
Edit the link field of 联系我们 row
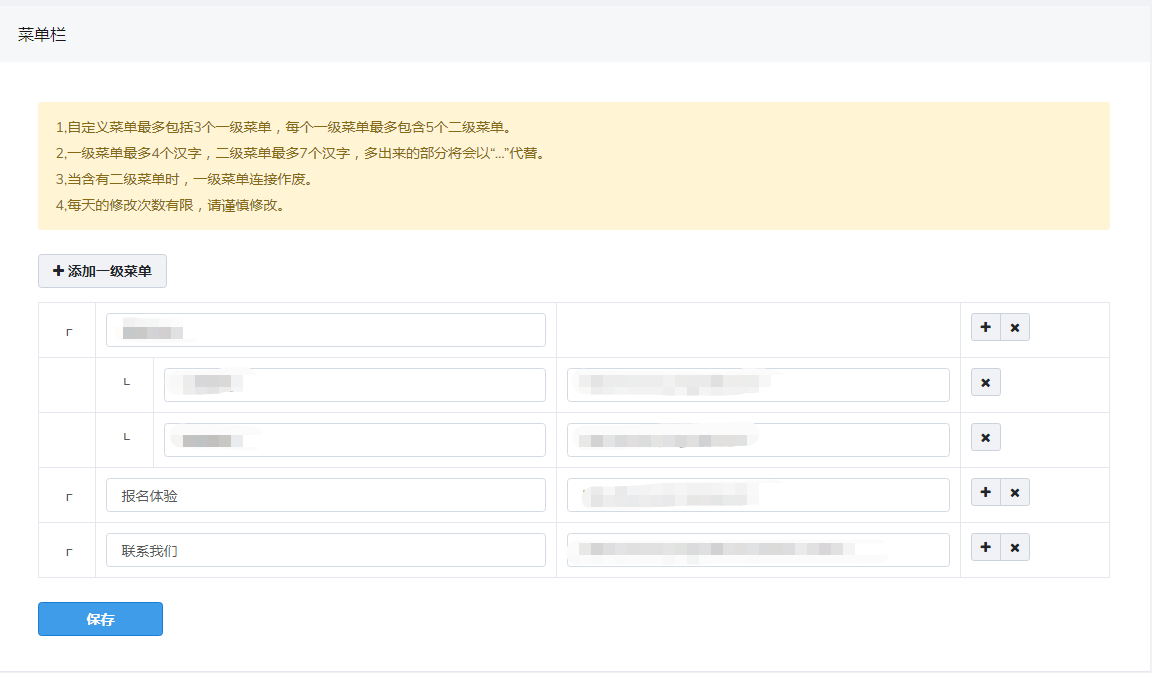coord(758,550)
